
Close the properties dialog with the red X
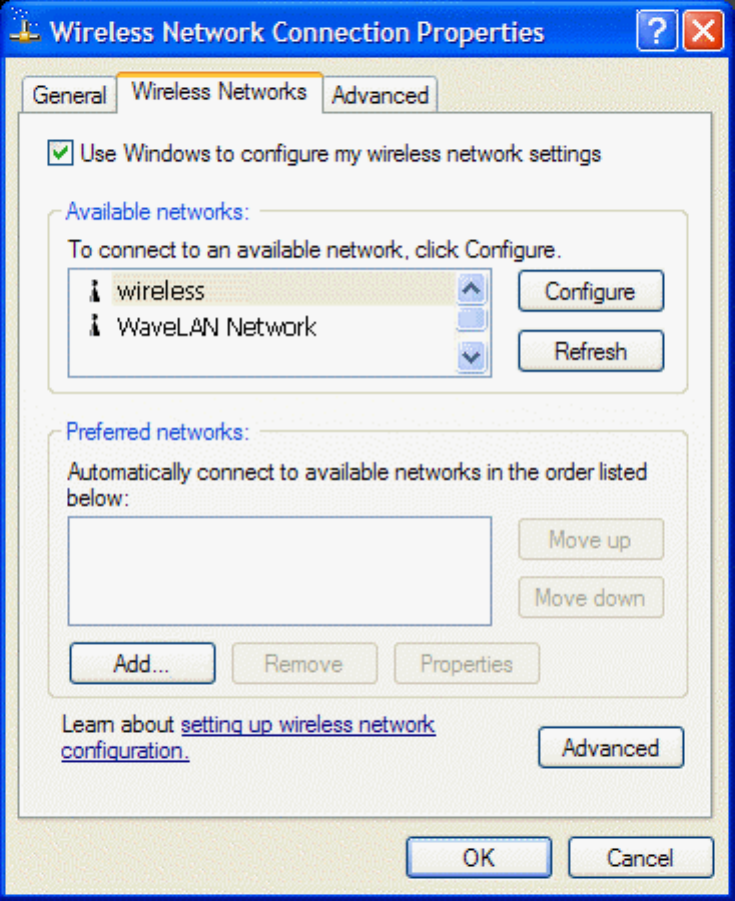[703, 30]
